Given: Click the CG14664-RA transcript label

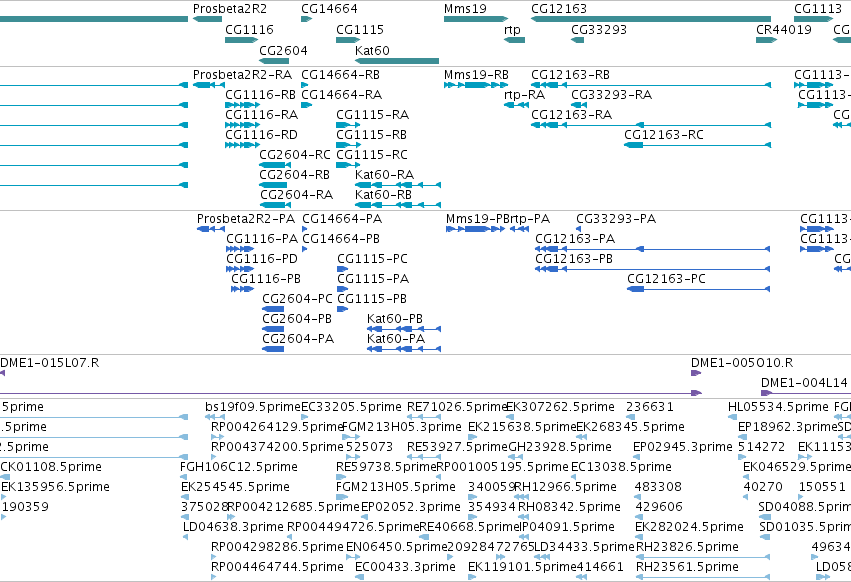Looking at the screenshot, I should 341,94.
